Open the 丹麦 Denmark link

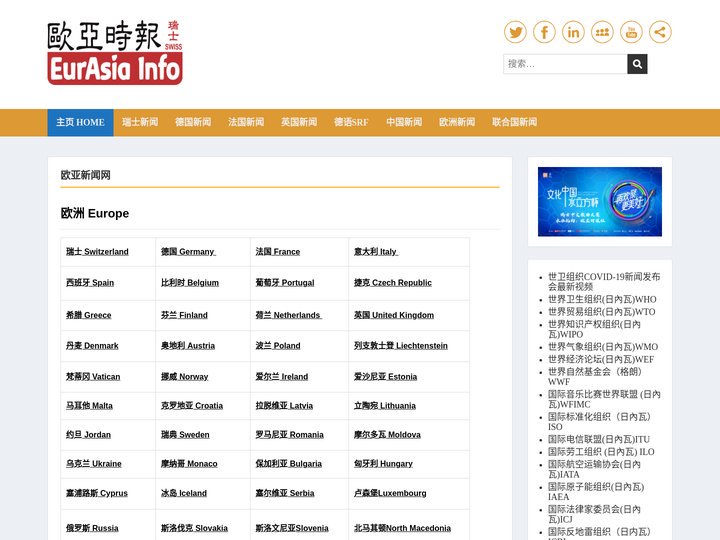pyautogui.click(x=92, y=346)
